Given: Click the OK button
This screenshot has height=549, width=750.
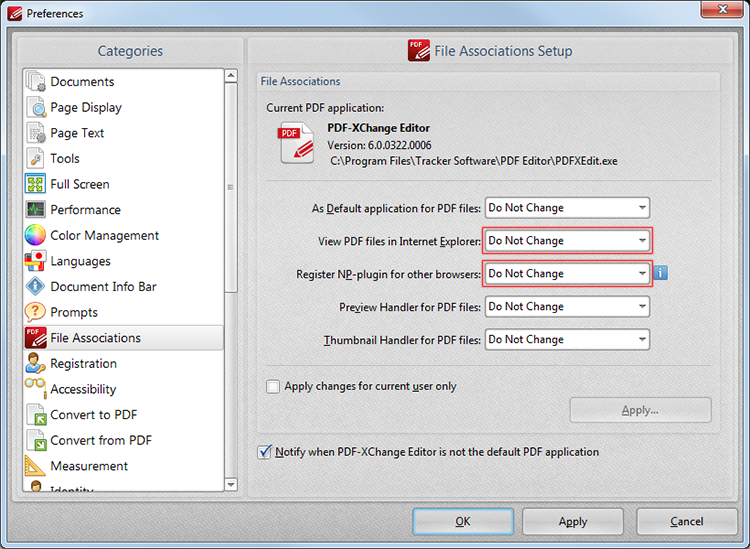Looking at the screenshot, I should click(463, 521).
